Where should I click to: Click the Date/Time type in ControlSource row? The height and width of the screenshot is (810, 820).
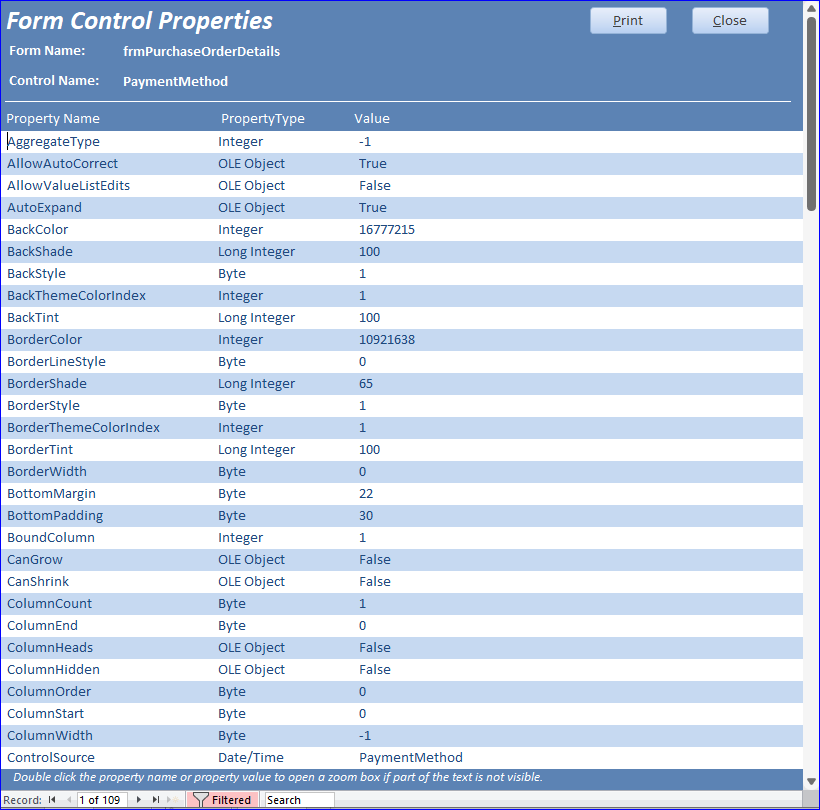coord(250,757)
